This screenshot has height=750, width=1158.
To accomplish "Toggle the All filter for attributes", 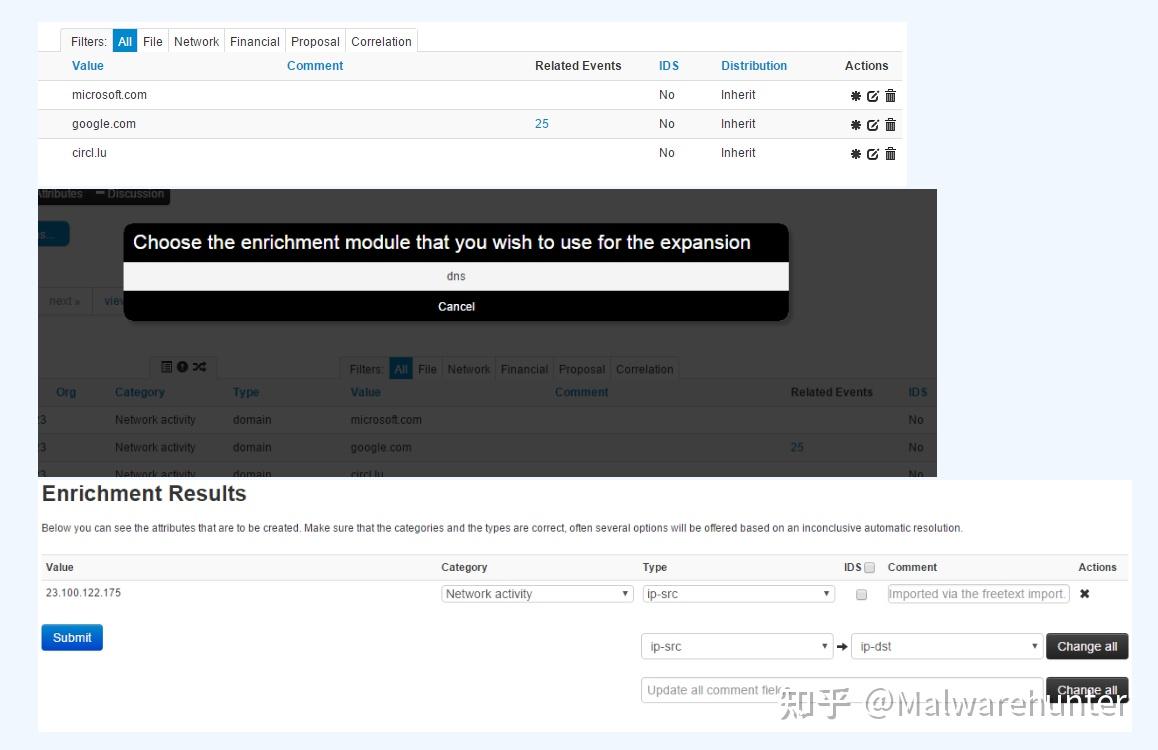I will point(124,41).
